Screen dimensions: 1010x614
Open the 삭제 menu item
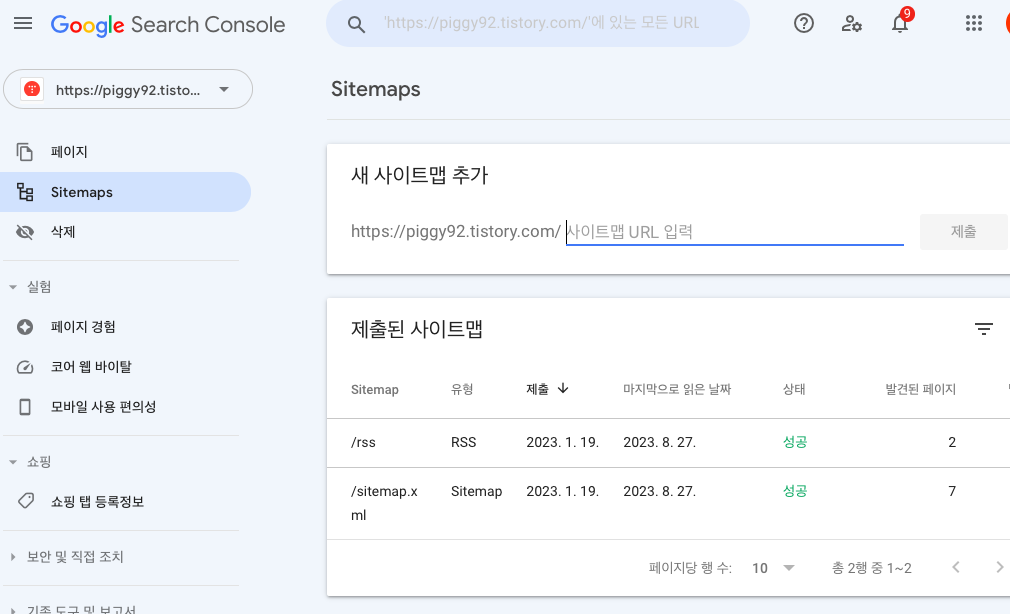click(125, 232)
